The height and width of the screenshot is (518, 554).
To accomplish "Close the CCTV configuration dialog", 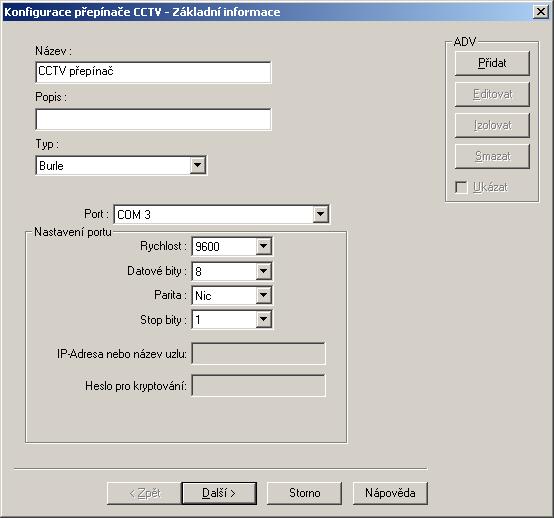I will pyautogui.click(x=541, y=12).
